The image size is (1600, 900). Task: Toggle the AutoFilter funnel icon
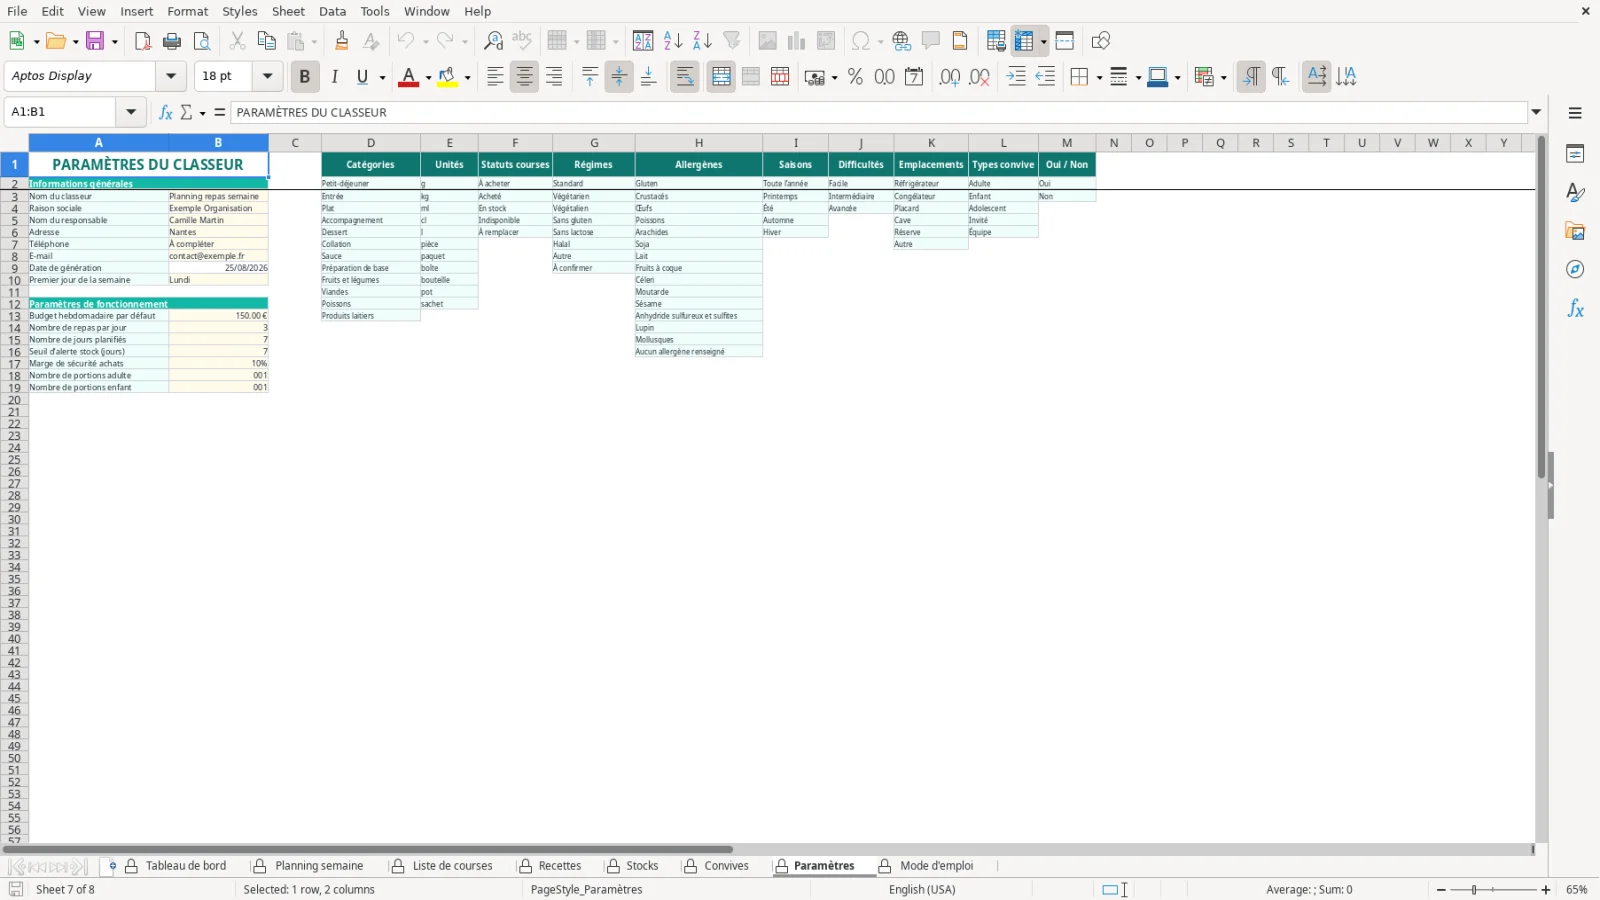coord(732,41)
